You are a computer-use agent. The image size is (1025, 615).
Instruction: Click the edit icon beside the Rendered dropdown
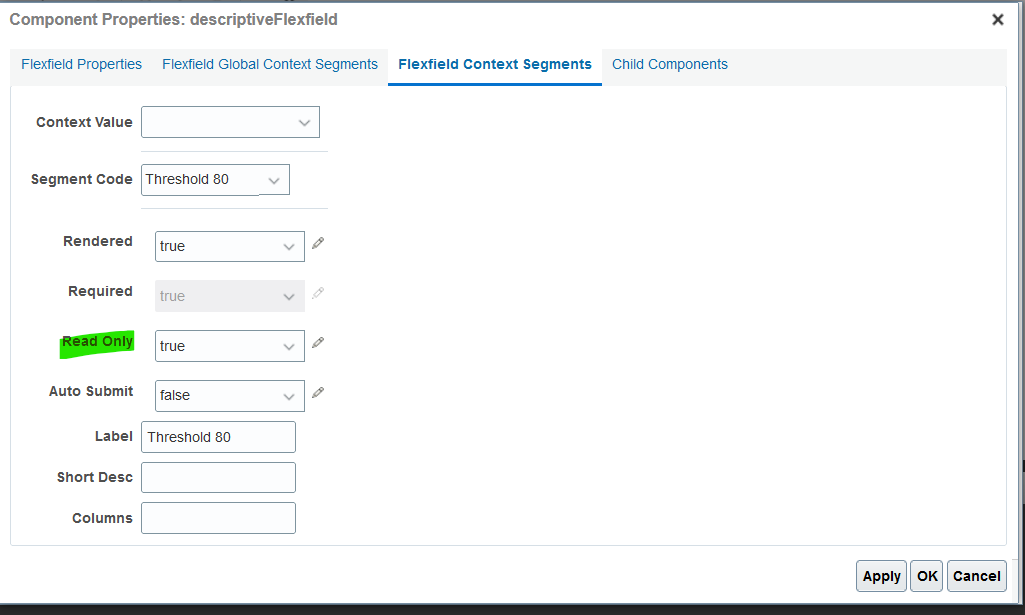[317, 242]
